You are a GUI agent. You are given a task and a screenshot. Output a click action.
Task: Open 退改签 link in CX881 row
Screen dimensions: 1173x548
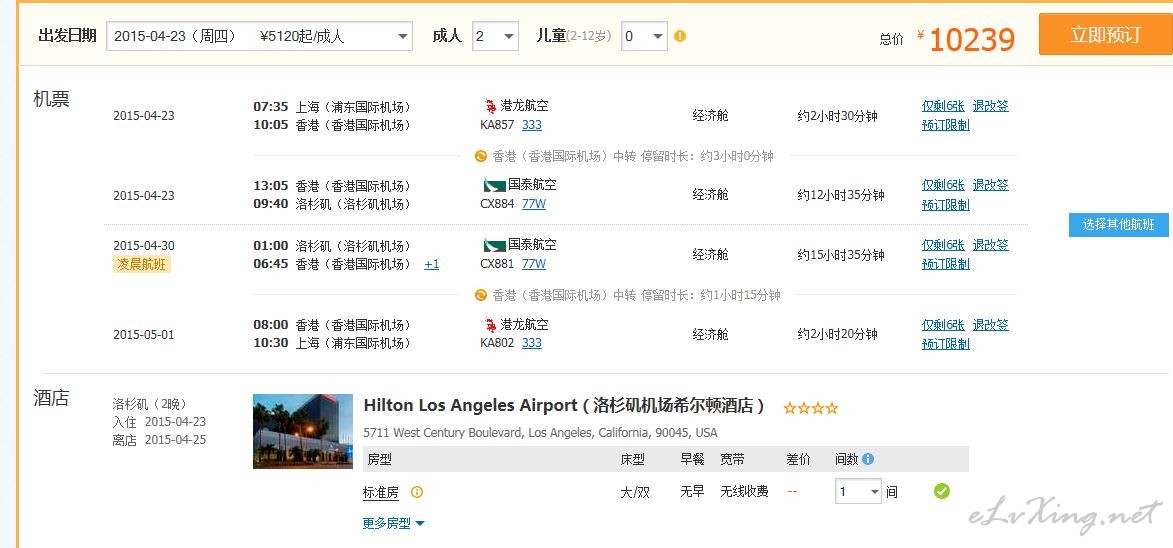[990, 244]
